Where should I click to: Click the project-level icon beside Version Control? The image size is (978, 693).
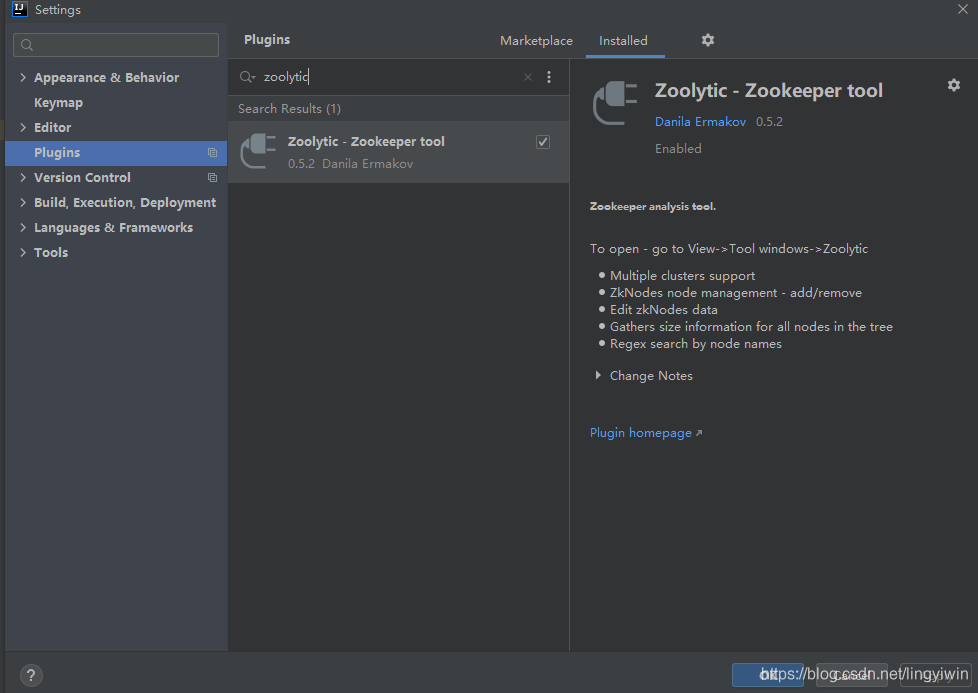click(x=212, y=178)
